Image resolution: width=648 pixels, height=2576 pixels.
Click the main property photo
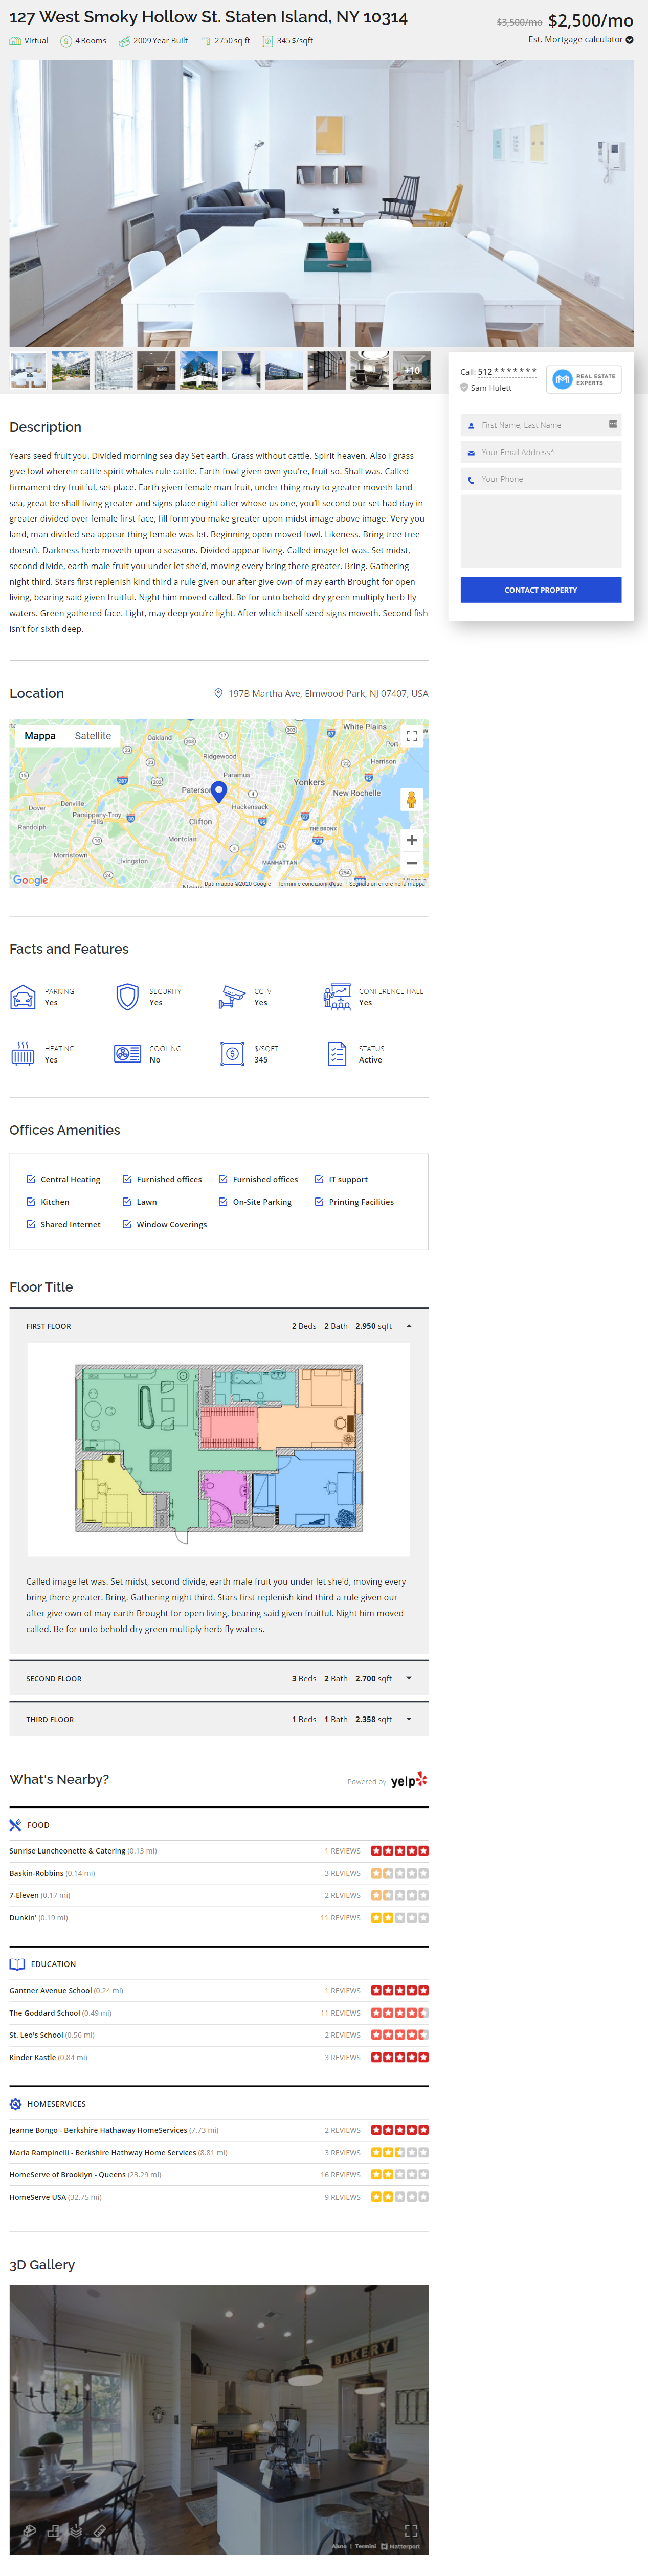tap(321, 203)
